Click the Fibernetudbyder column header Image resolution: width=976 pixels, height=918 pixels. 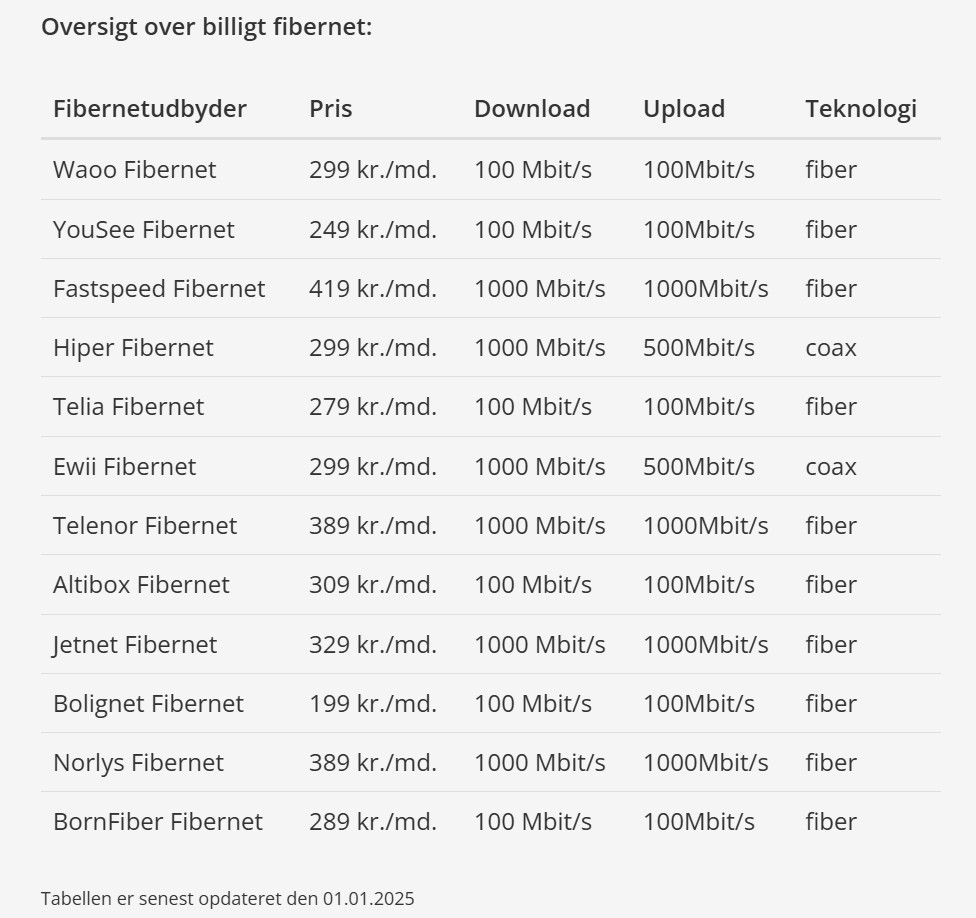click(150, 109)
